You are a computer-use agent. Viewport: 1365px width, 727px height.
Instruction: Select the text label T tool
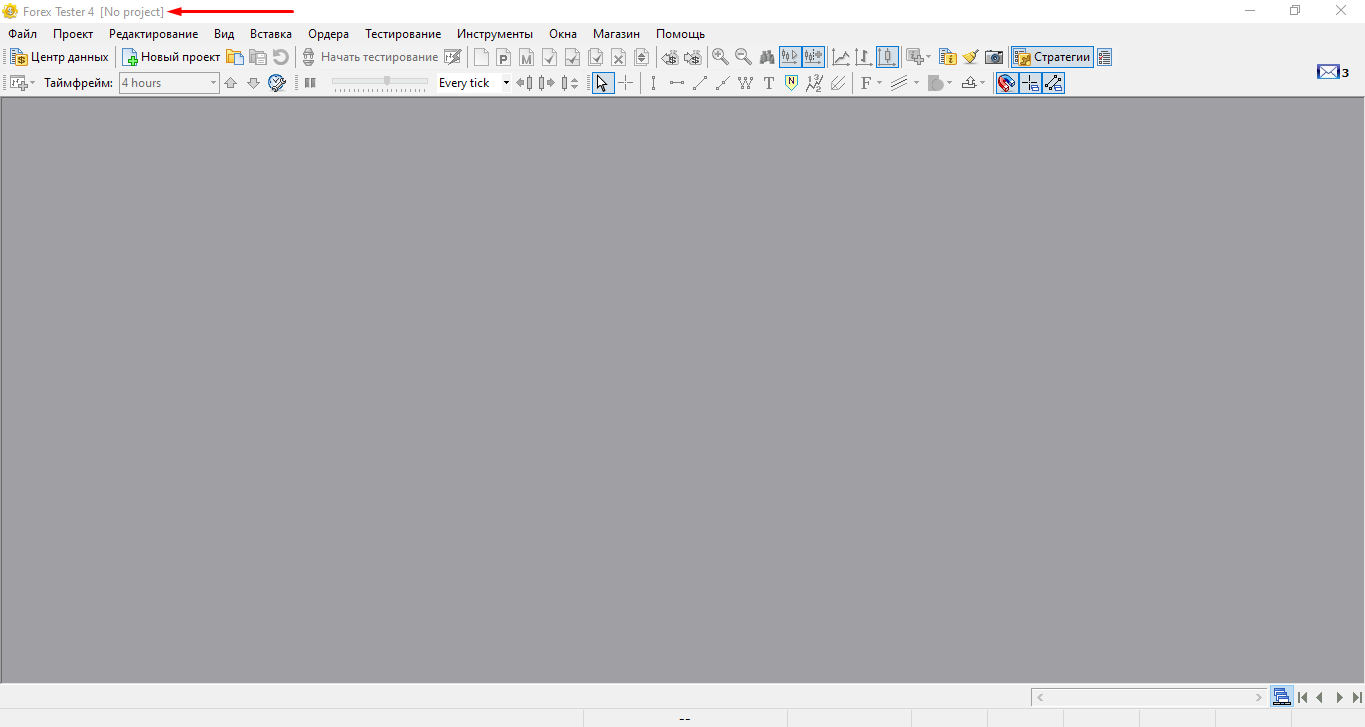tap(768, 83)
